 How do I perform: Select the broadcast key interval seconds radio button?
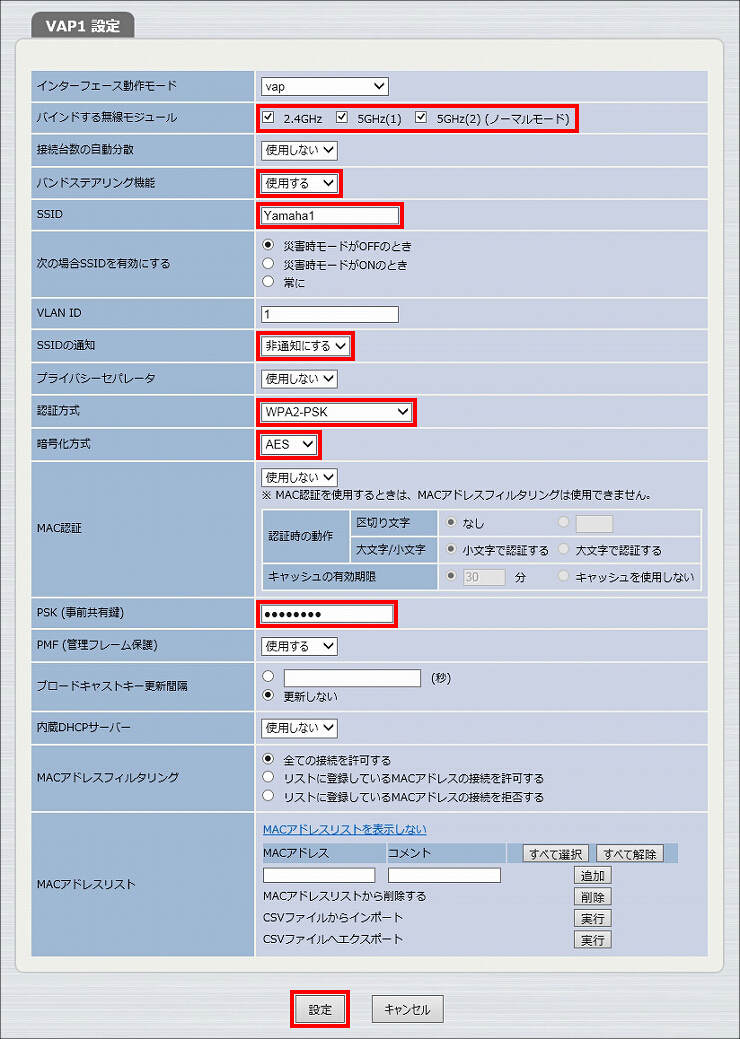coord(268,677)
